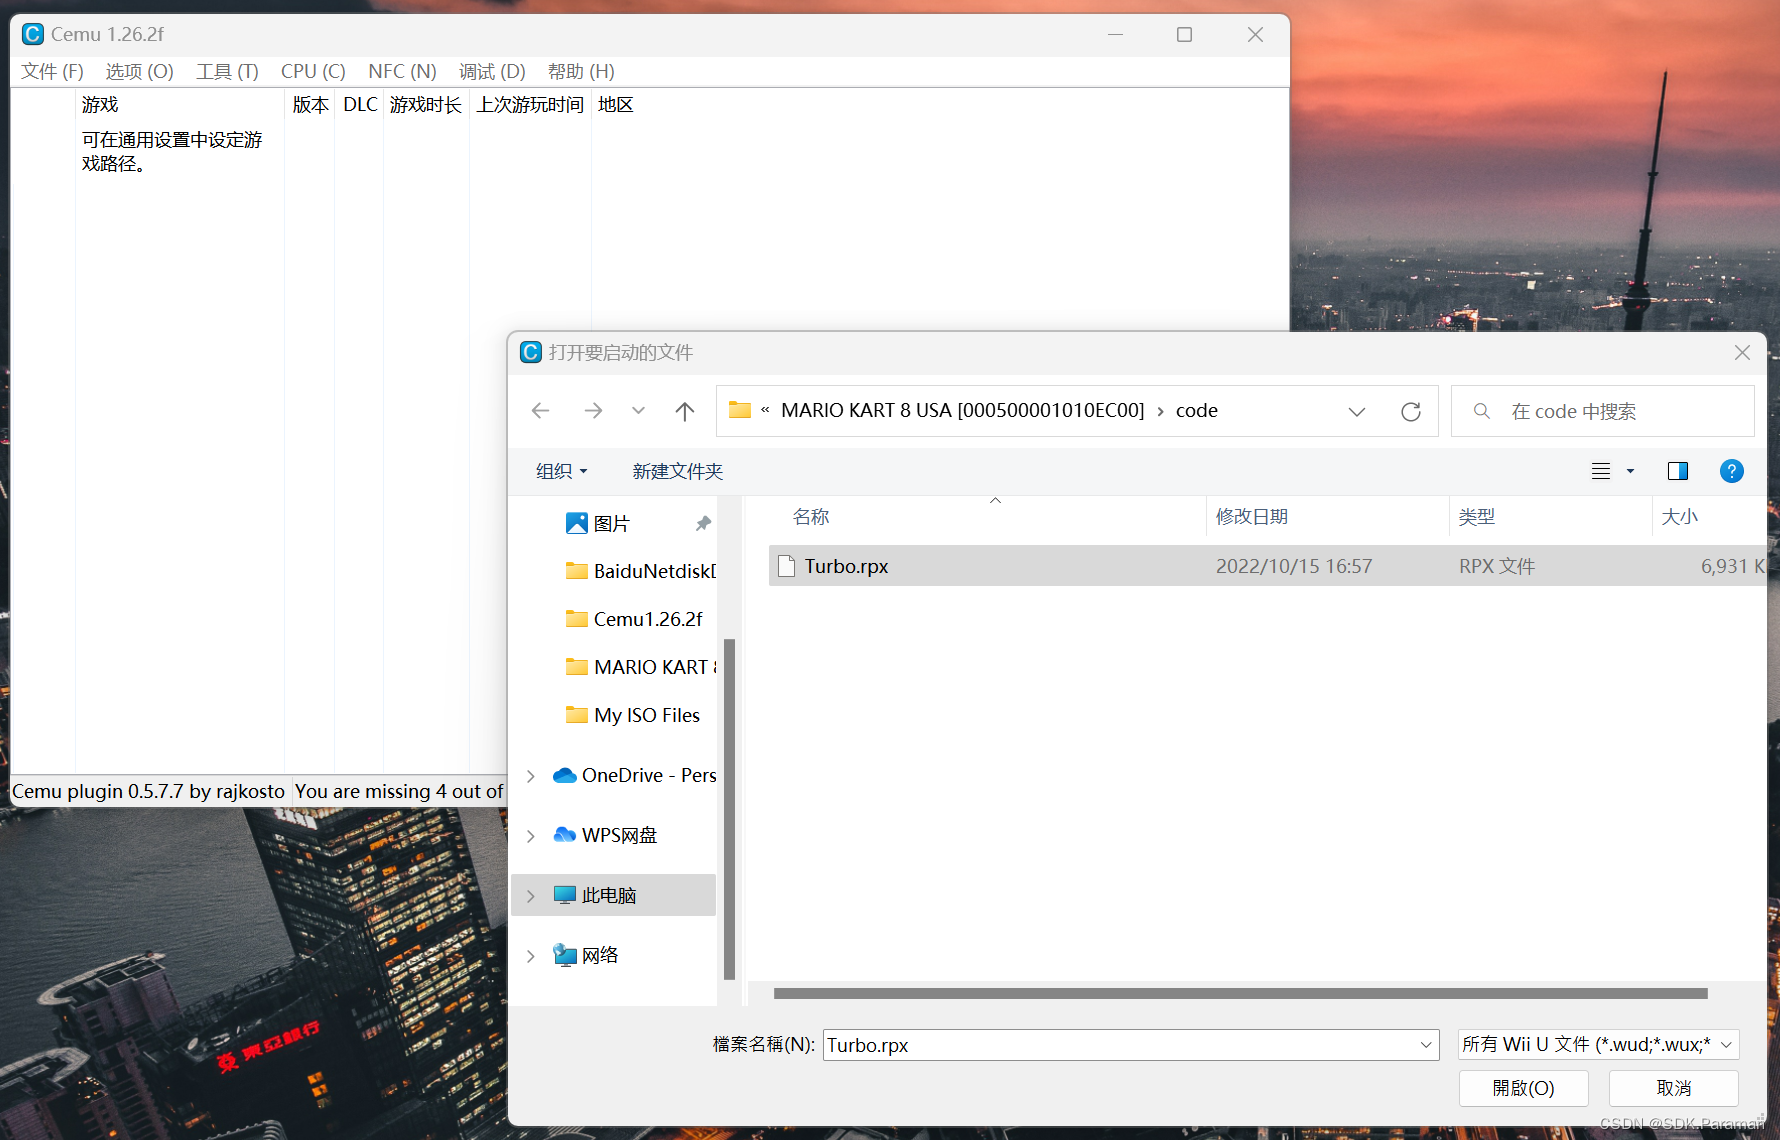The height and width of the screenshot is (1140, 1780).
Task: Toggle the preview pane
Action: [1678, 471]
